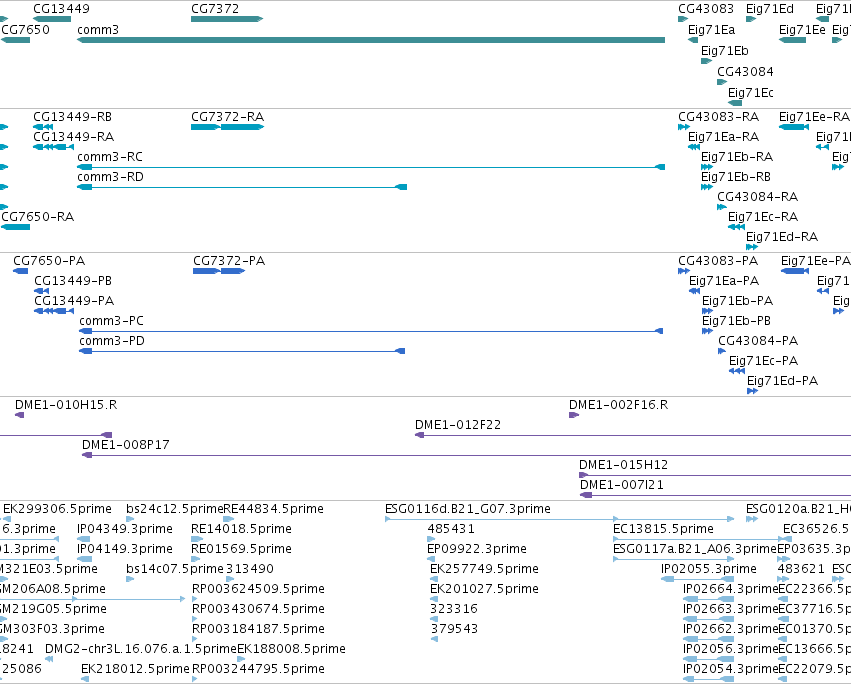Click the CG7372-RA transcript label
The image size is (851, 684).
[x=227, y=117]
